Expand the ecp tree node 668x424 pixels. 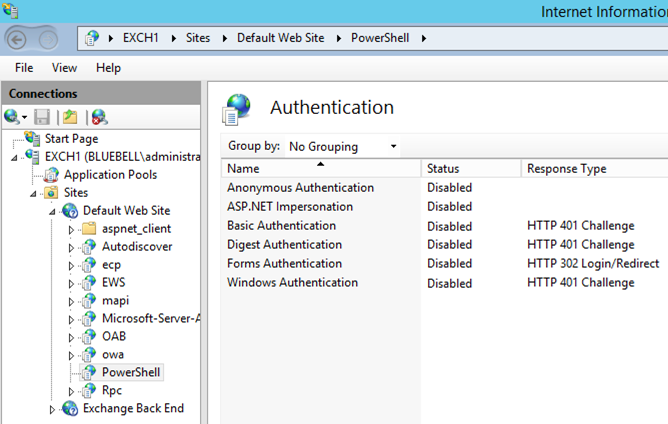coord(71,265)
